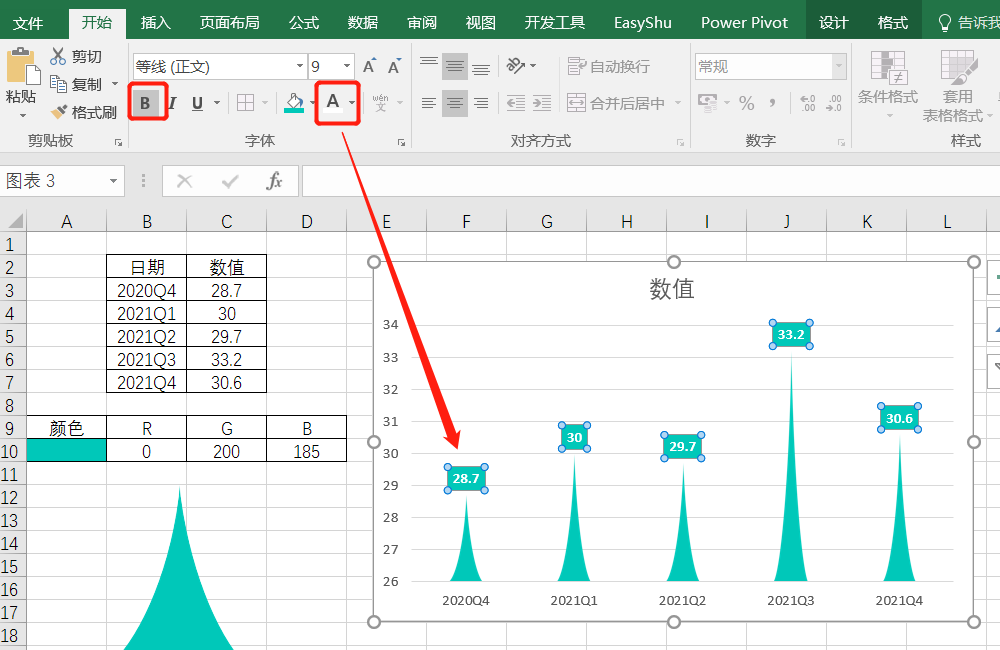Decrease indent
Screen dimensions: 1000x650
coord(515,103)
